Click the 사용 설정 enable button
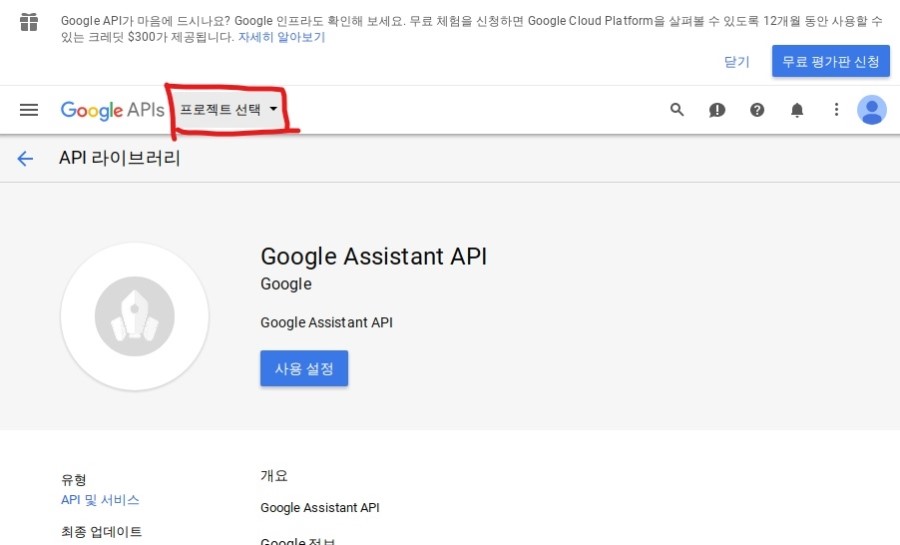This screenshot has height=545, width=900. 304,368
